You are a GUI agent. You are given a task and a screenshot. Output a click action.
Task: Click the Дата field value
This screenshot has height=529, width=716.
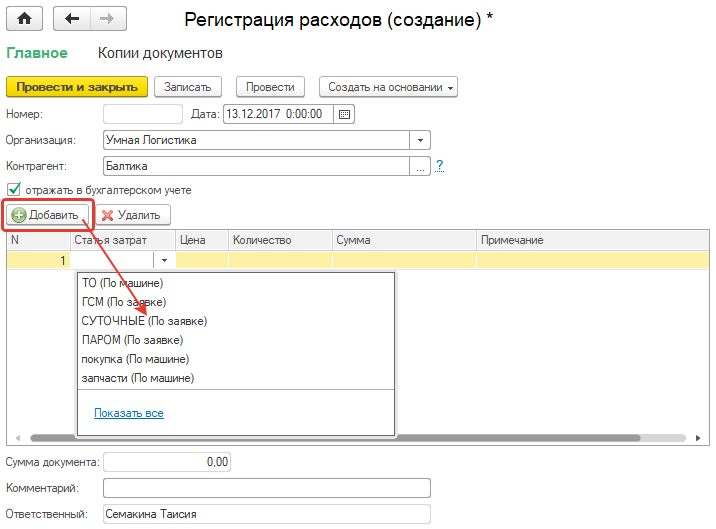(279, 114)
